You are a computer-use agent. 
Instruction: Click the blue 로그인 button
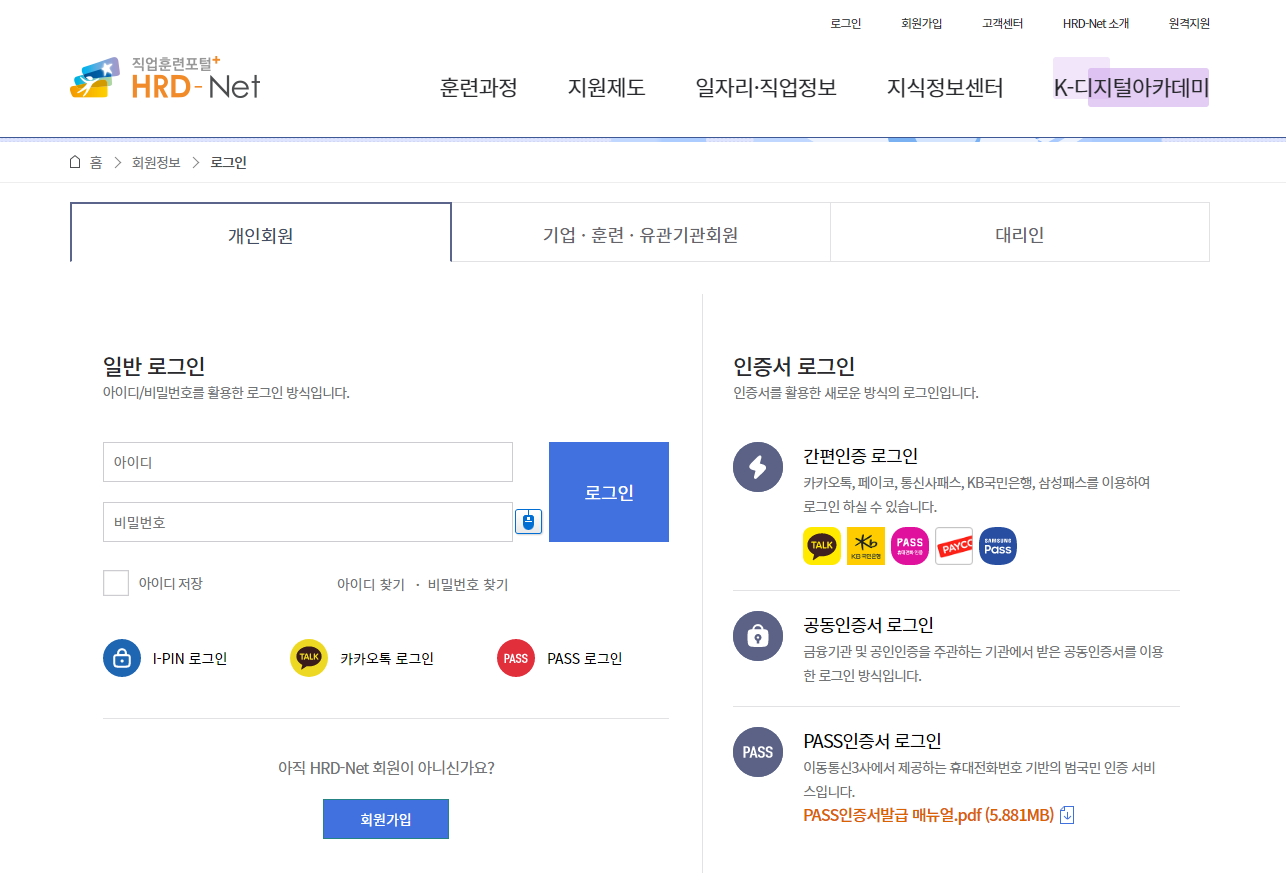[x=608, y=491]
